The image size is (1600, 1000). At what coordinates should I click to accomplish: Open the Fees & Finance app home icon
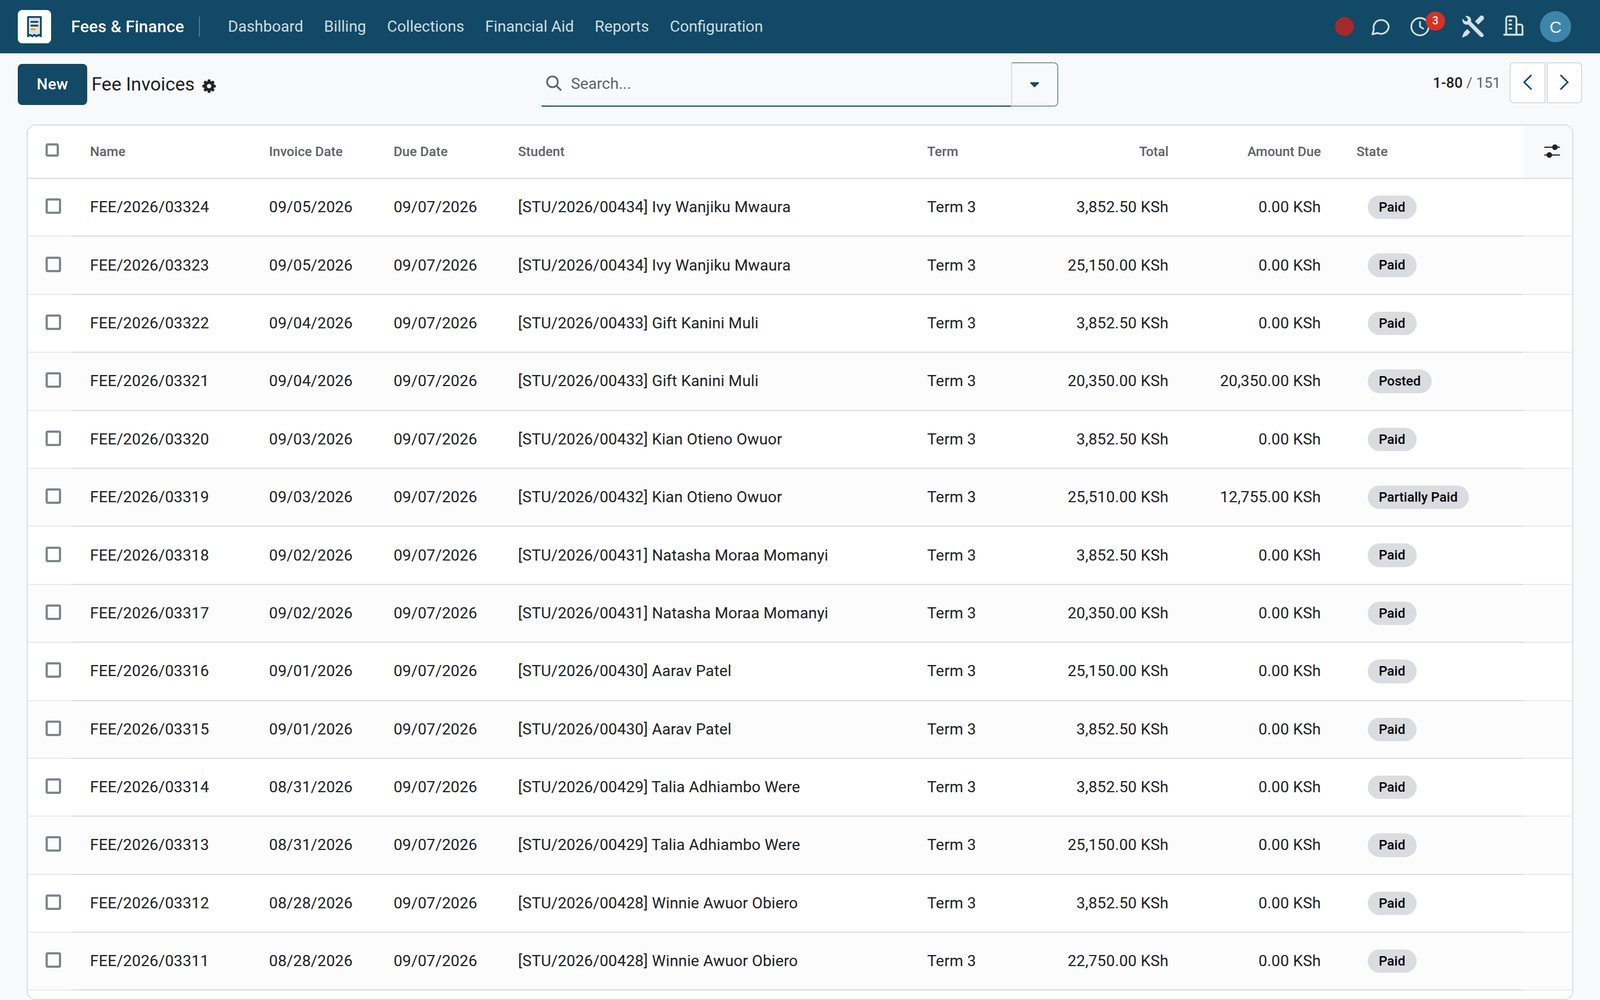34,26
